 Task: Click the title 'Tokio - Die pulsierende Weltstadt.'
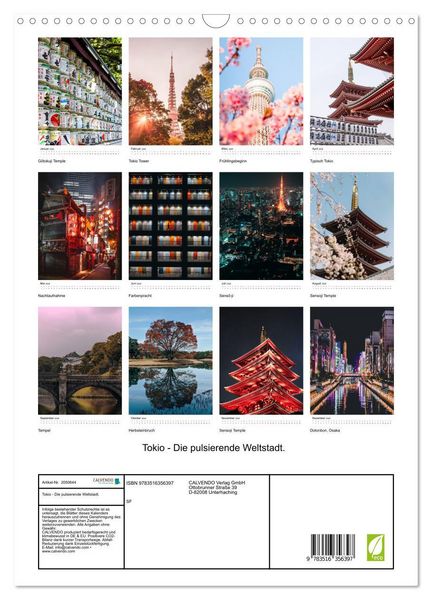click(214, 448)
